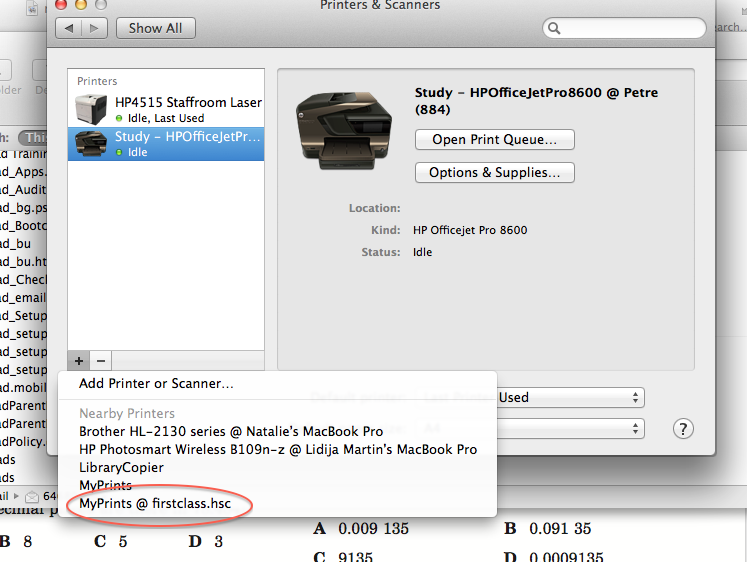The image size is (747, 562).
Task: Click the minus remove printer button
Action: point(101,361)
